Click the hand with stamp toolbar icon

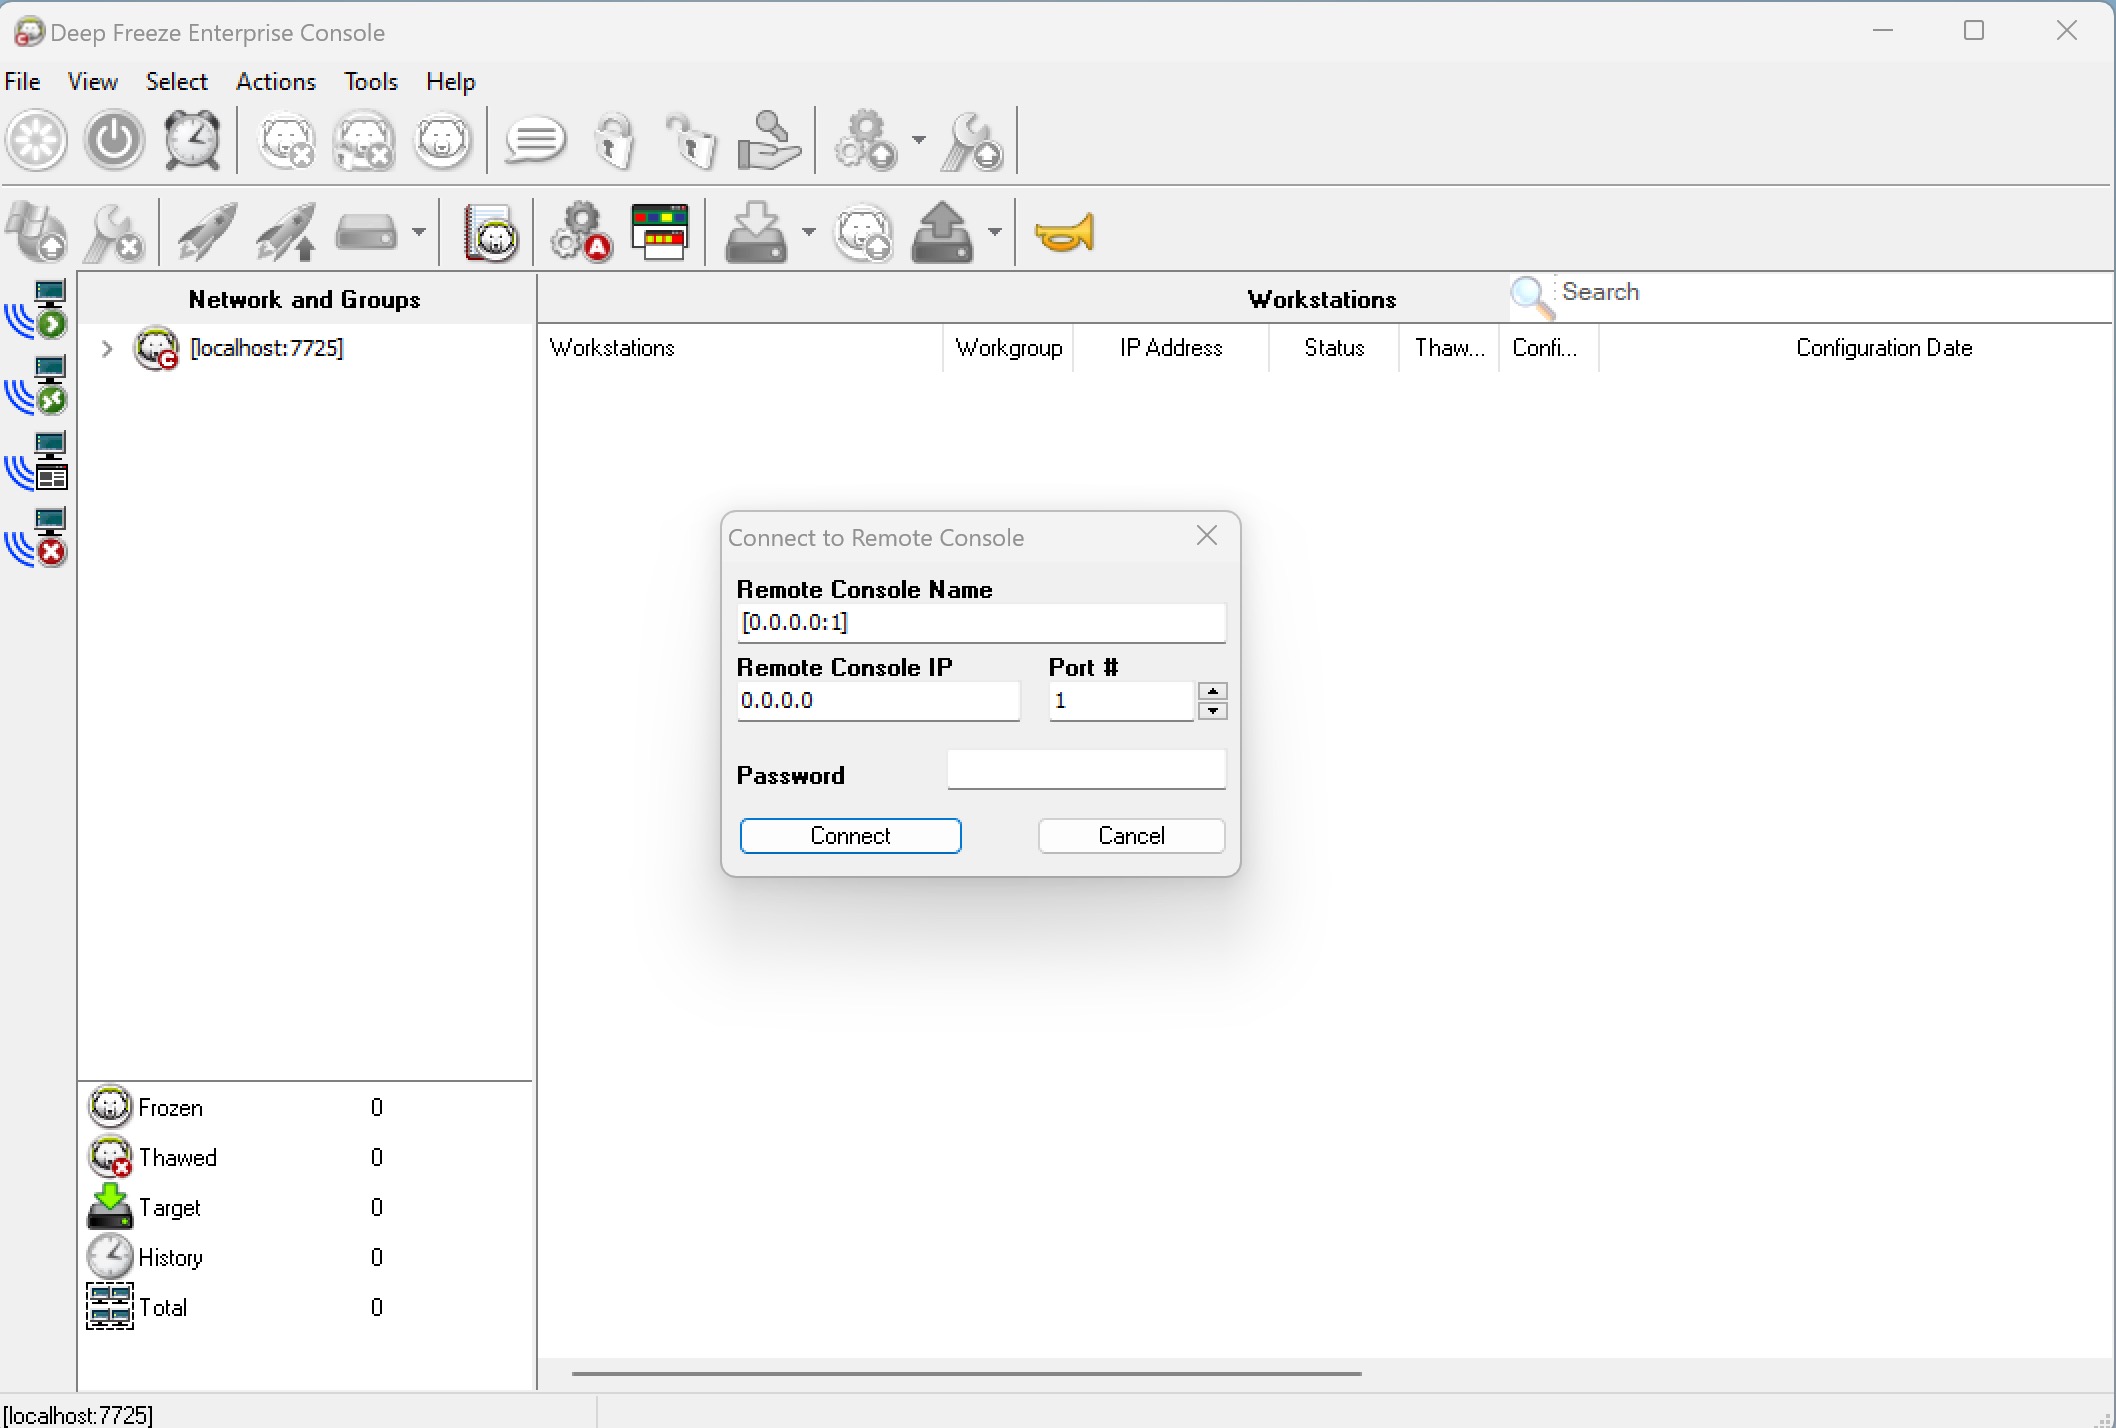point(768,140)
